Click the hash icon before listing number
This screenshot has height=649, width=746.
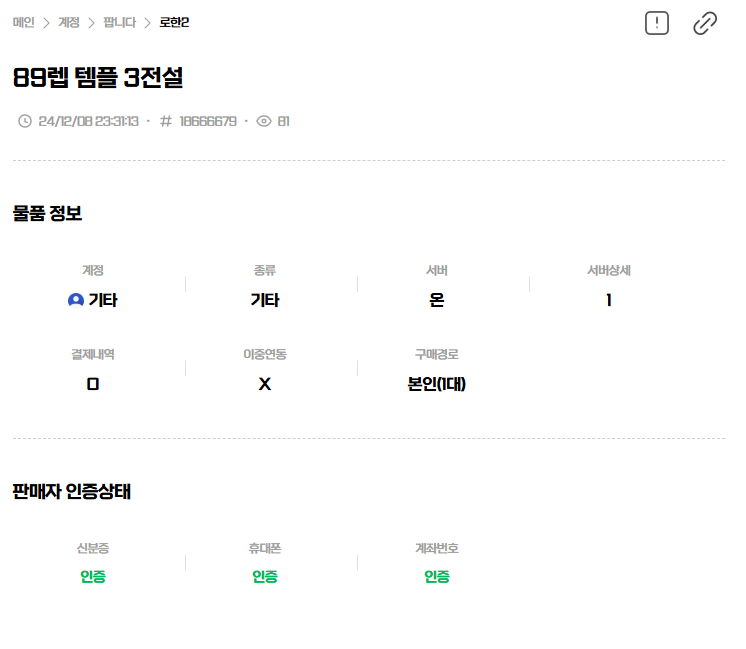[166, 121]
